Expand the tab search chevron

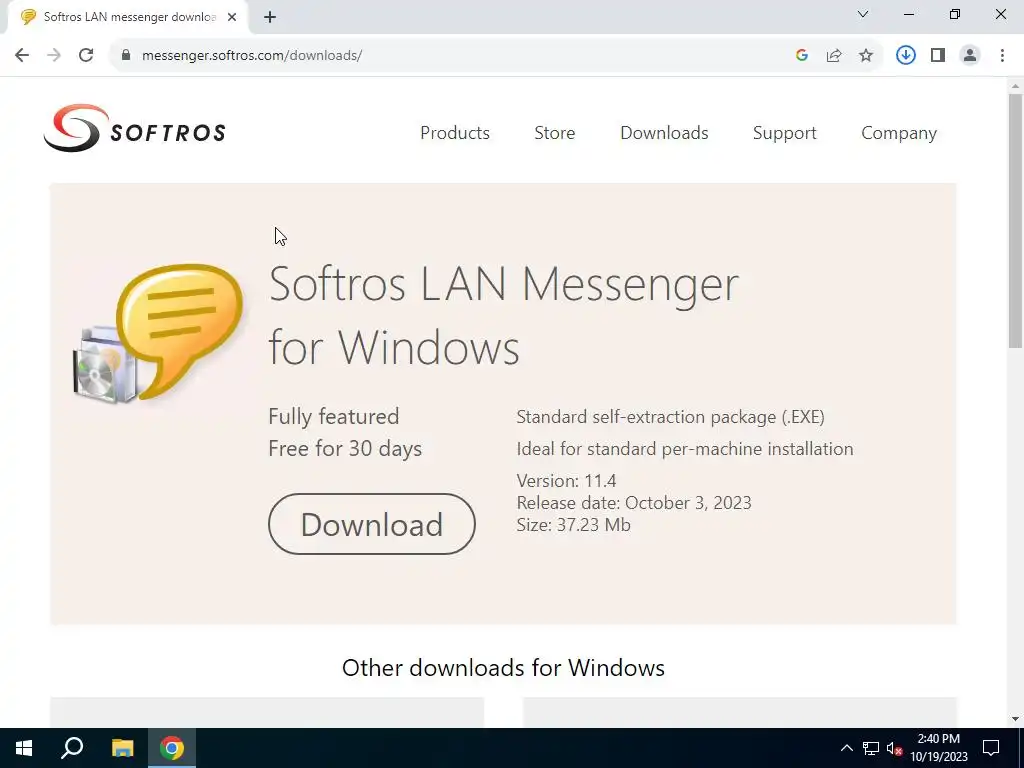click(x=863, y=14)
